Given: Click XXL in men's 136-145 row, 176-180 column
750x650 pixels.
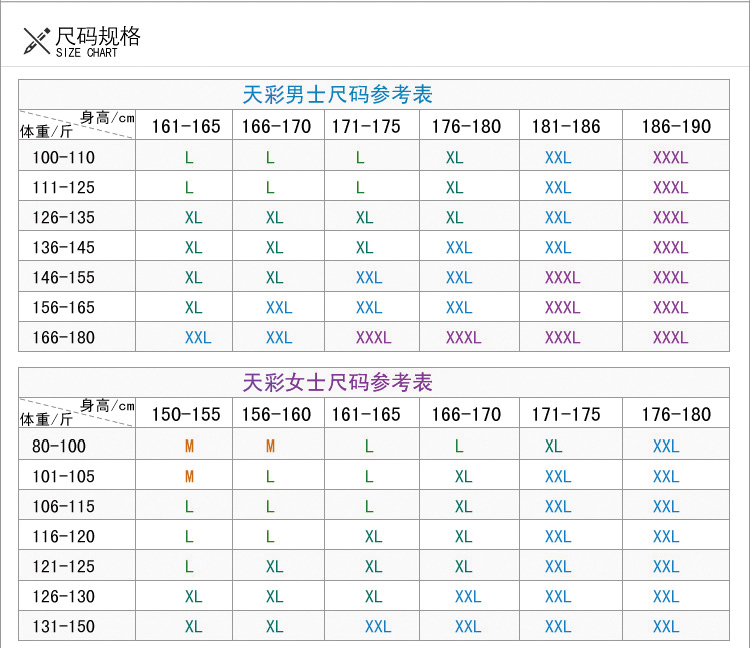Looking at the screenshot, I should pos(459,248).
